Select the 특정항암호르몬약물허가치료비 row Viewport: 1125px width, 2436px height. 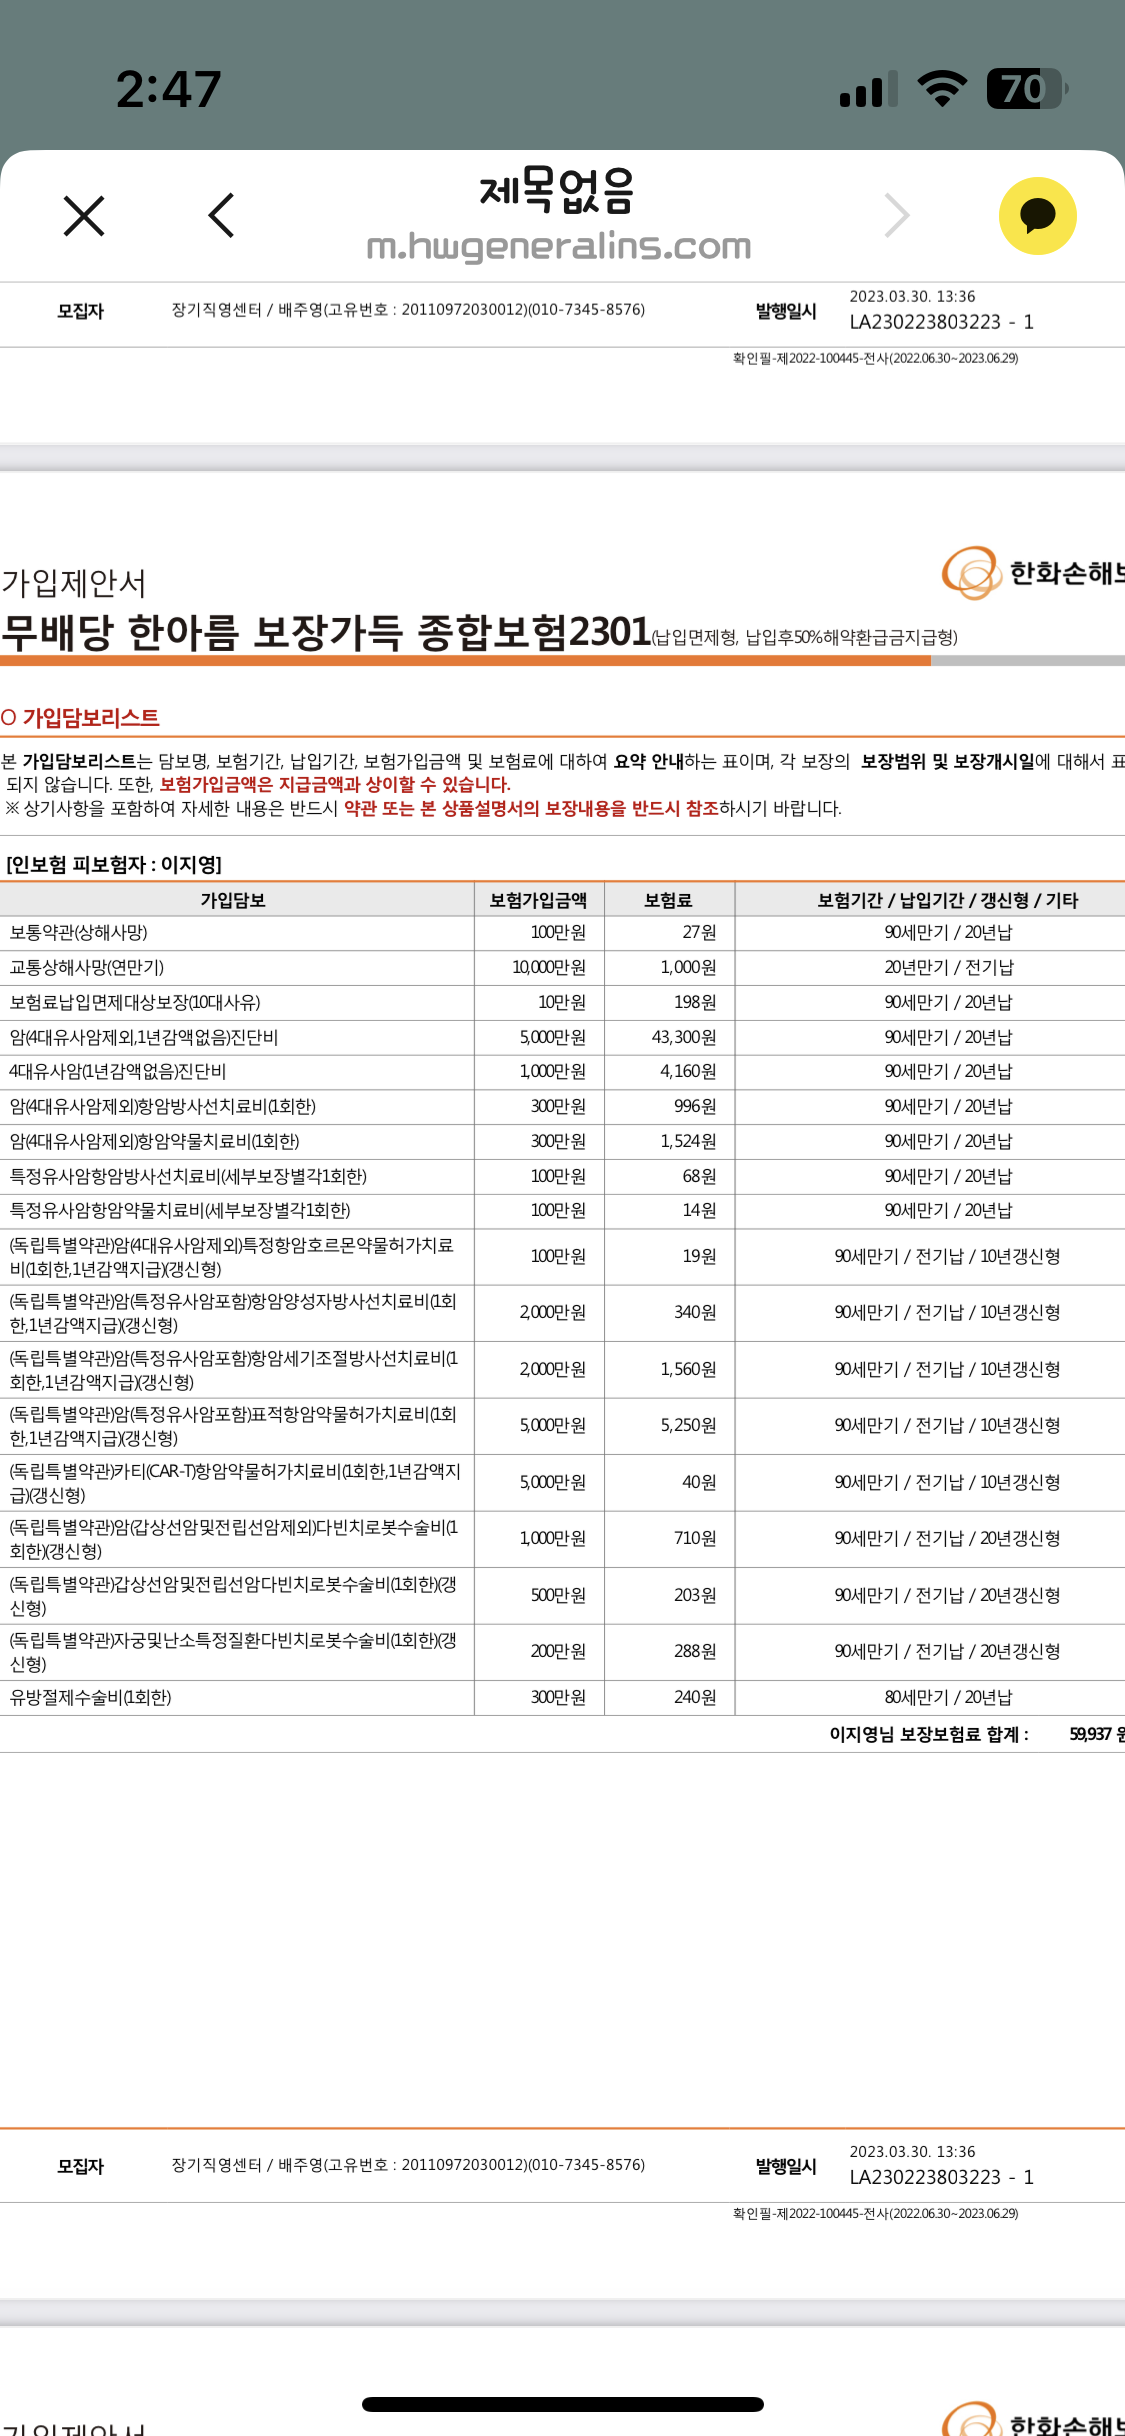pos(562,1257)
